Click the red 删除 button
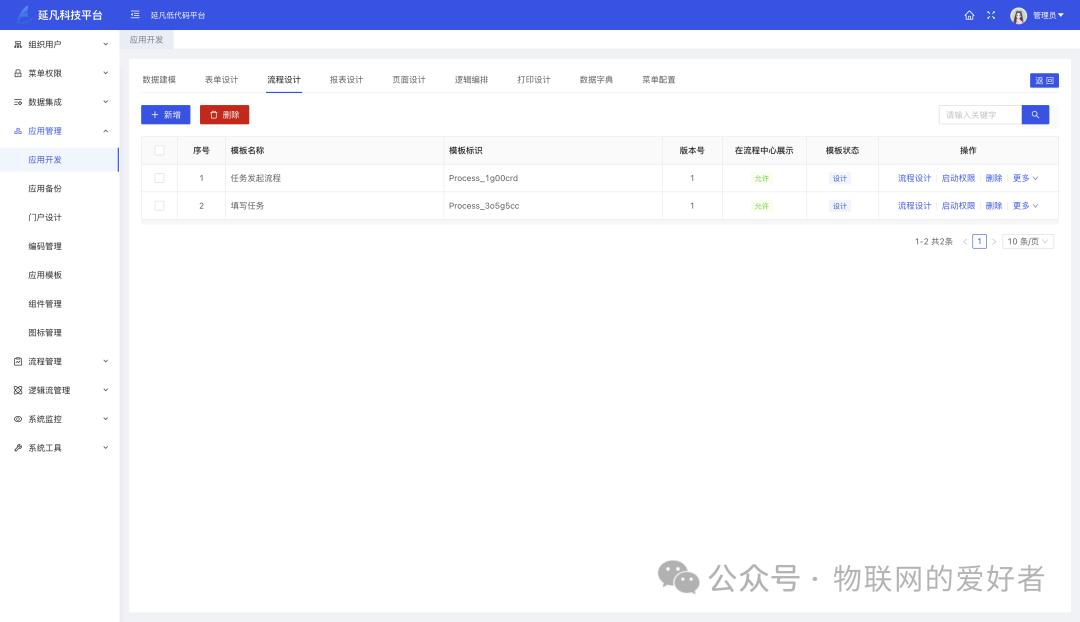1080x622 pixels. click(225, 115)
